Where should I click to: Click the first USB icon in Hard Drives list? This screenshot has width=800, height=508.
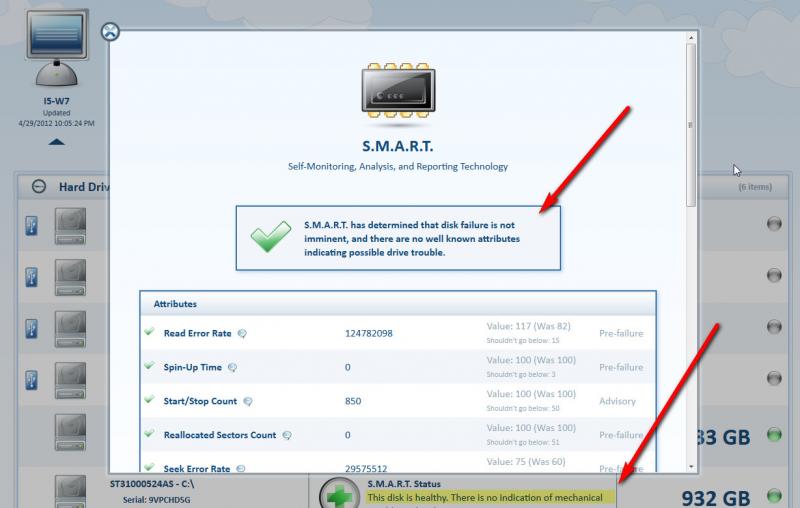(x=32, y=225)
